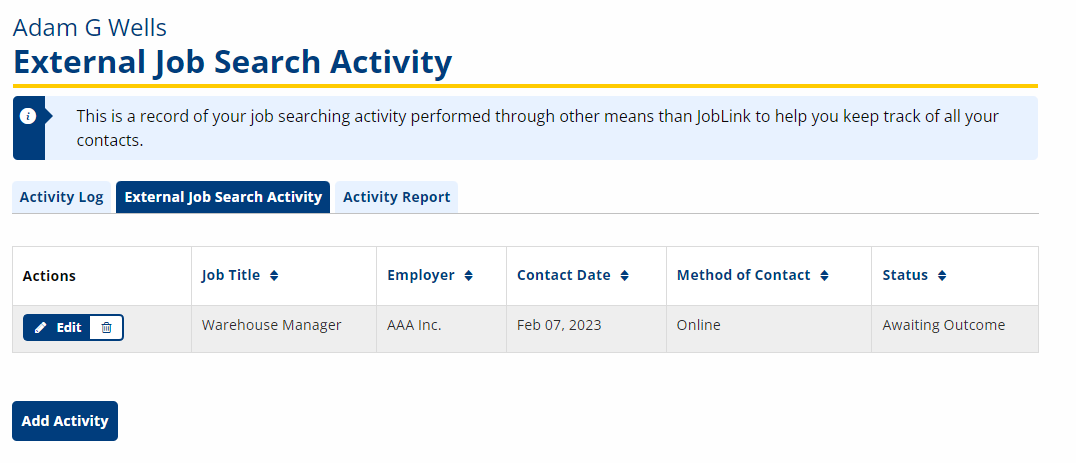Click the Add Activity button
1076x463 pixels.
coord(65,421)
